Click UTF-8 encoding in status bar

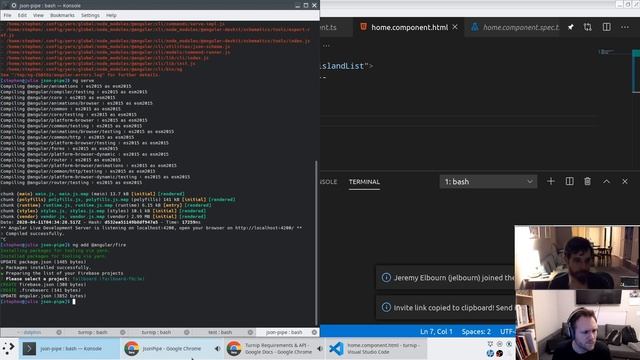pyautogui.click(x=507, y=332)
